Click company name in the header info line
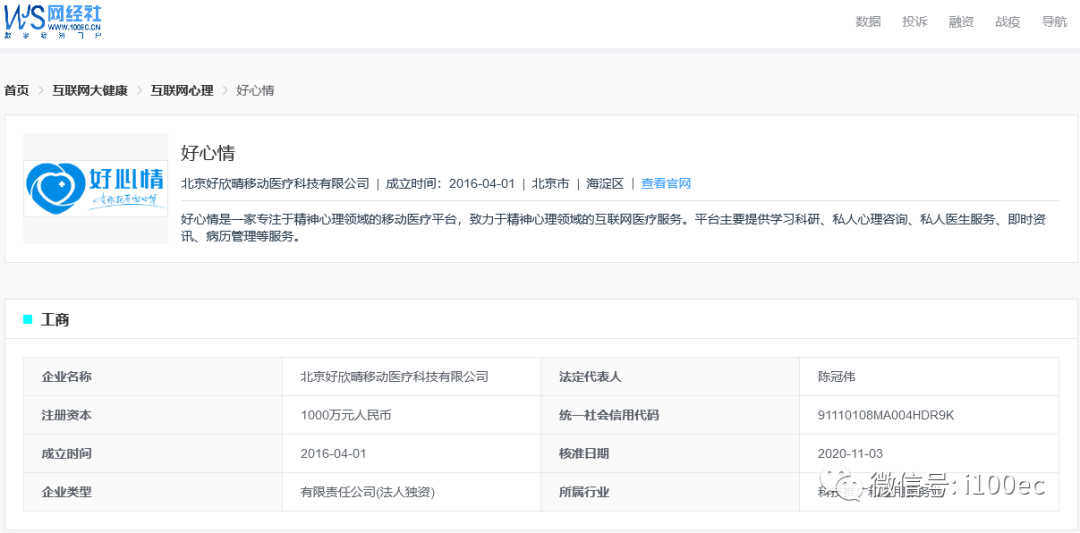The image size is (1080, 533). click(275, 184)
